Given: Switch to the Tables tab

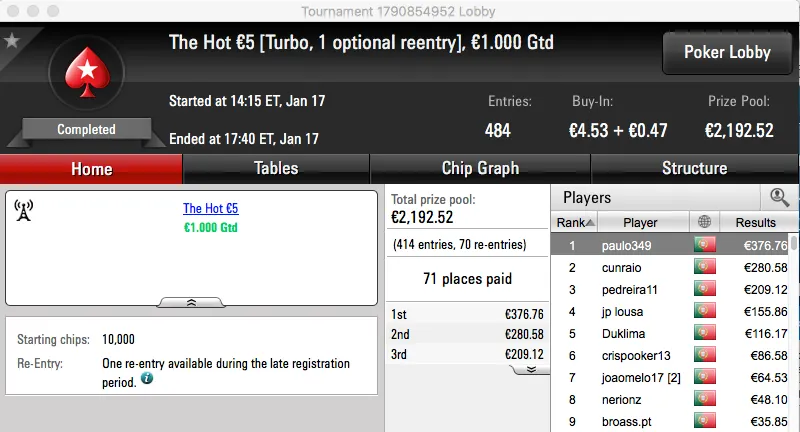Looking at the screenshot, I should (276, 168).
